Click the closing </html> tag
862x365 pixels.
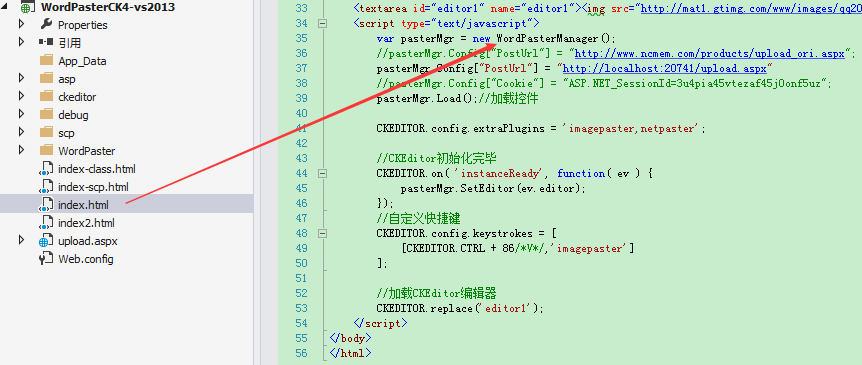[350, 353]
